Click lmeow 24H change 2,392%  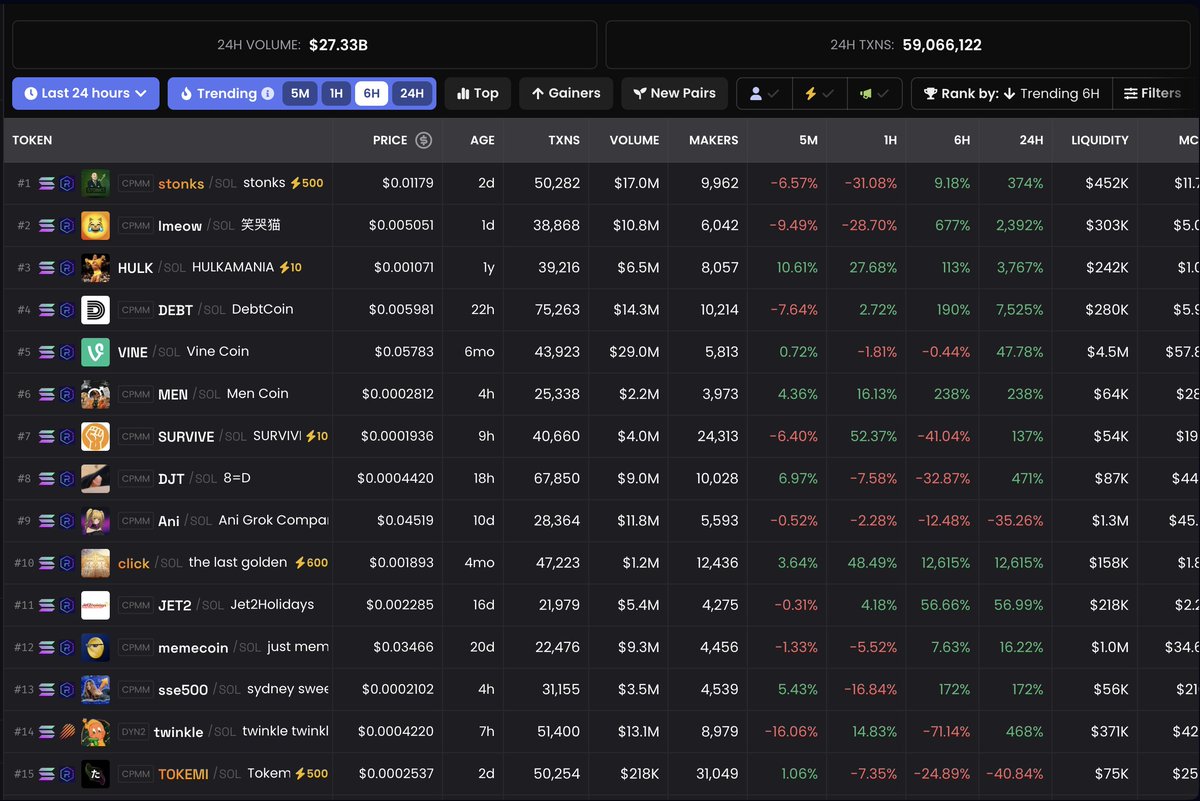(1019, 226)
